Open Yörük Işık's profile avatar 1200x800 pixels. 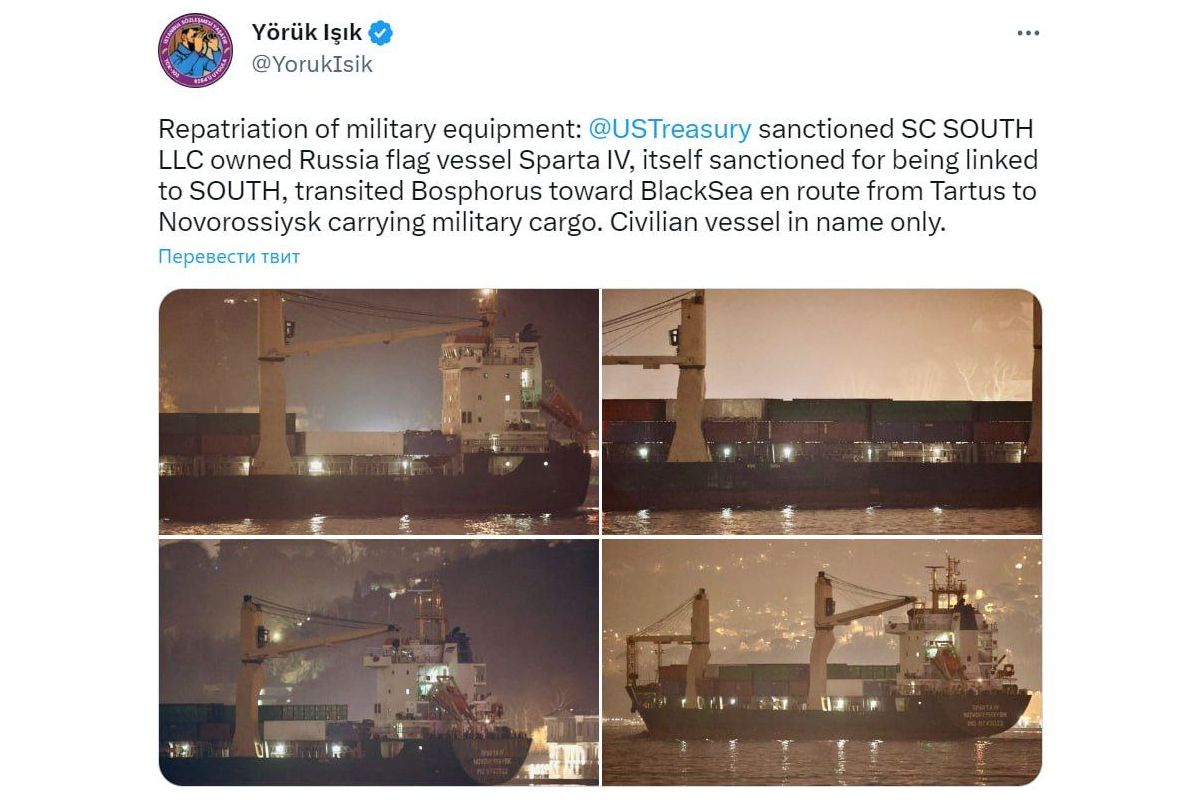(x=196, y=50)
